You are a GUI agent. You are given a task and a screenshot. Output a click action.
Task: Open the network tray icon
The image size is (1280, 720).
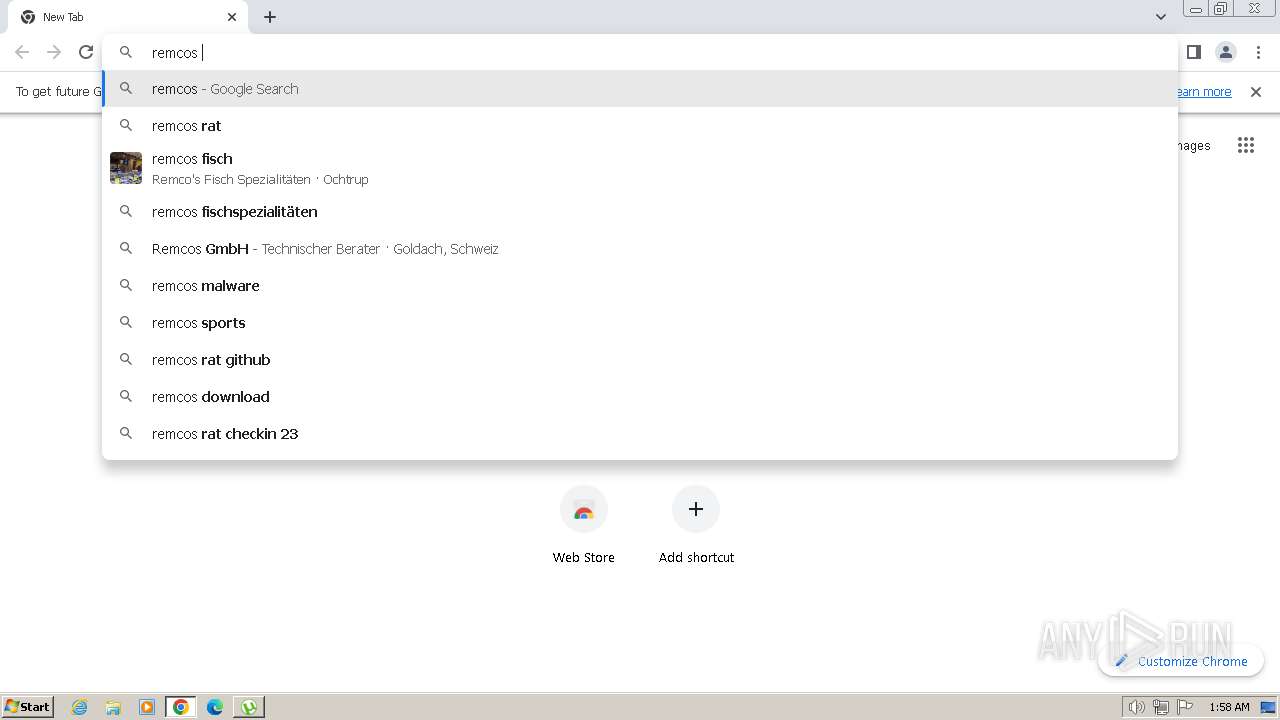pyautogui.click(x=1160, y=707)
